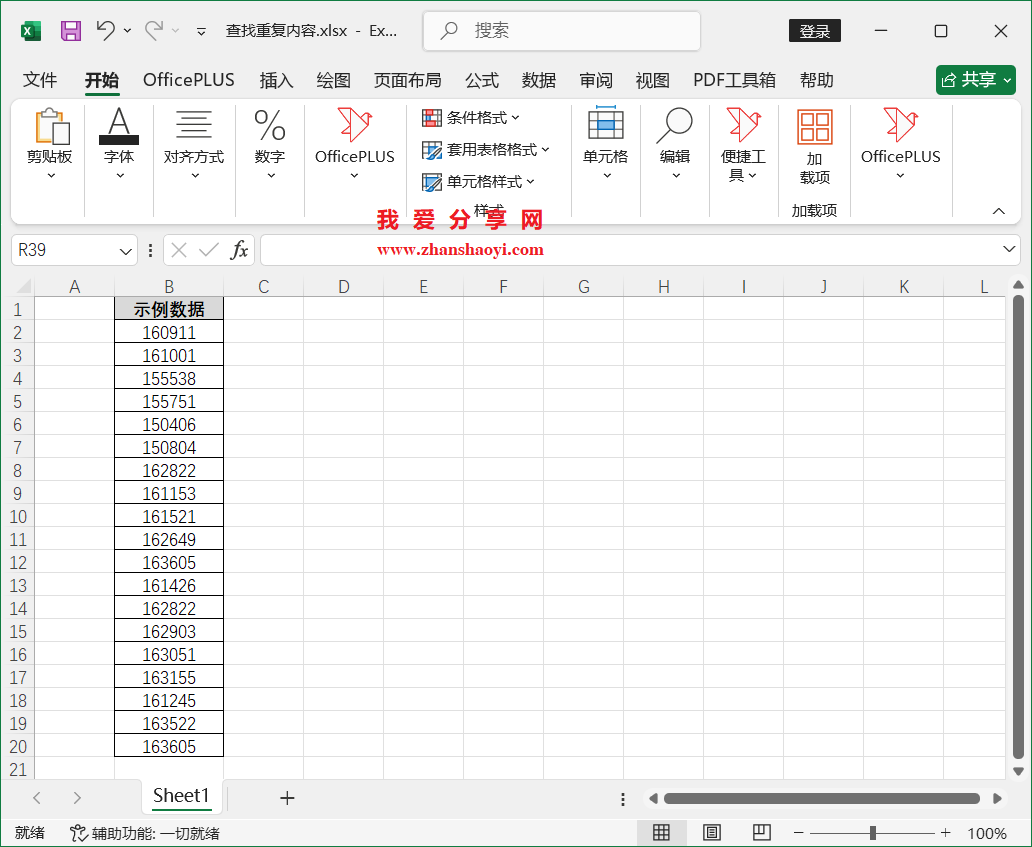This screenshot has height=847, width=1032.
Task: Switch to Page Break Preview mode
Action: [761, 832]
